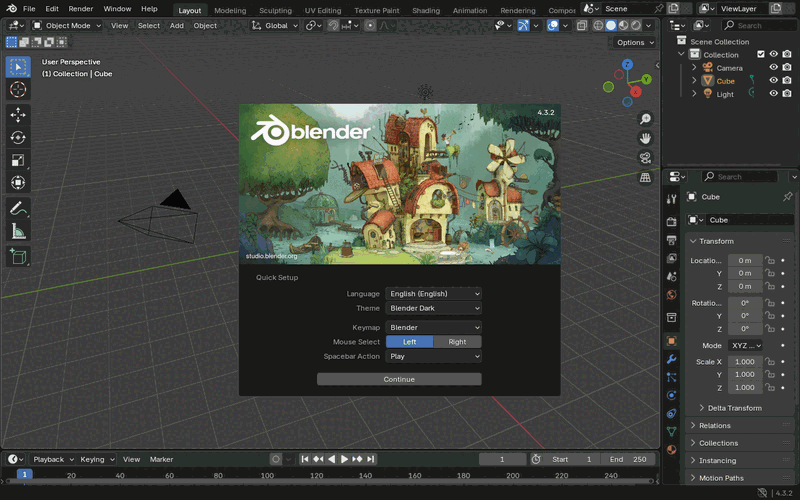Screen dimensions: 800x500
Task: Open the Modifiers wrench tab icon
Action: pyautogui.click(x=671, y=359)
